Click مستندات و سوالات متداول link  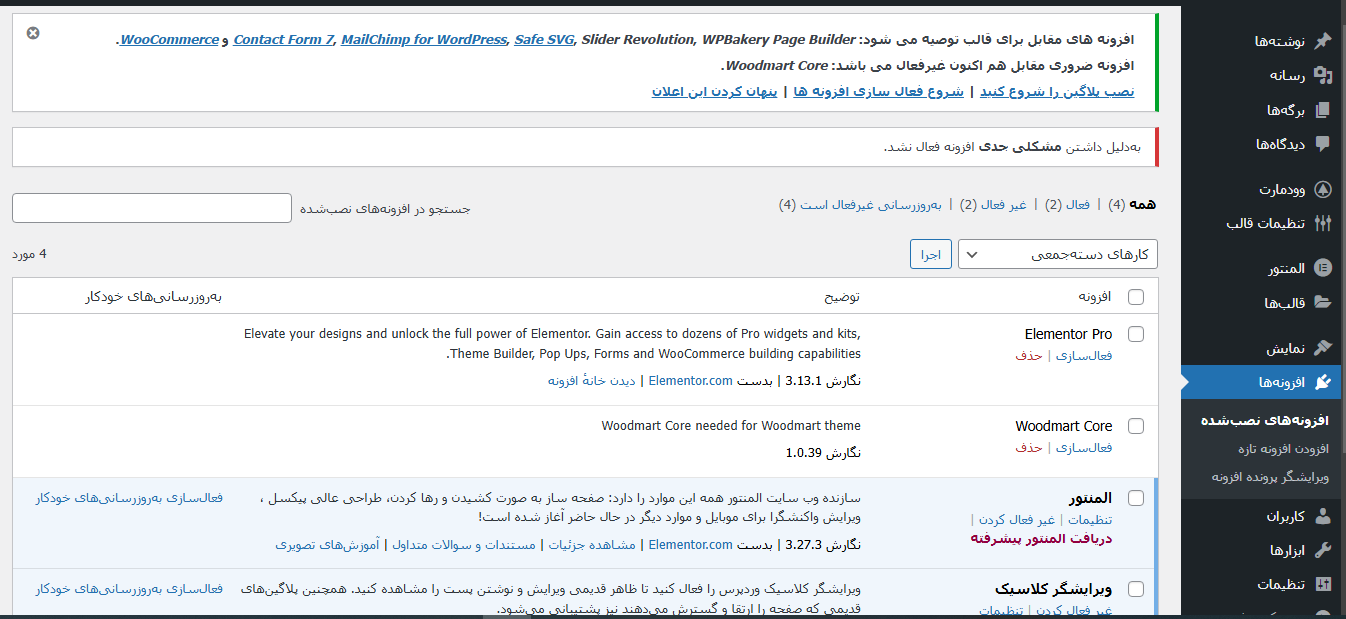click(x=462, y=544)
